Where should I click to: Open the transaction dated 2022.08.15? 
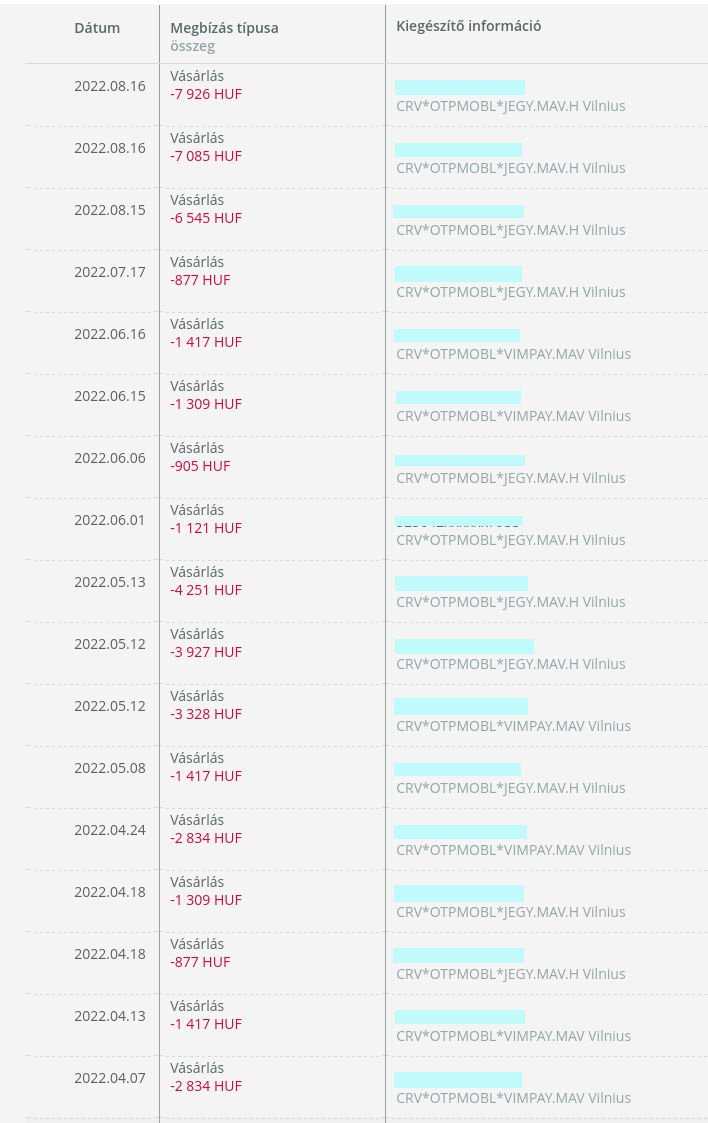[x=110, y=210]
